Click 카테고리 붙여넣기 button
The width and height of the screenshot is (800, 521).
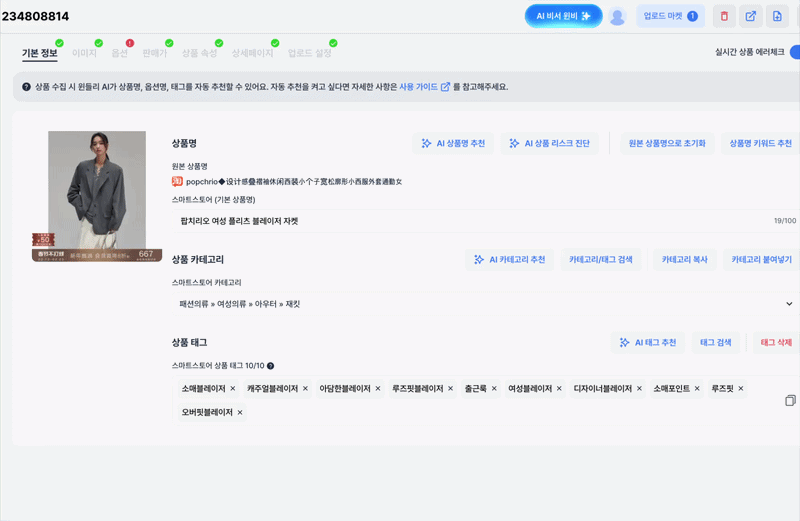coord(761,260)
